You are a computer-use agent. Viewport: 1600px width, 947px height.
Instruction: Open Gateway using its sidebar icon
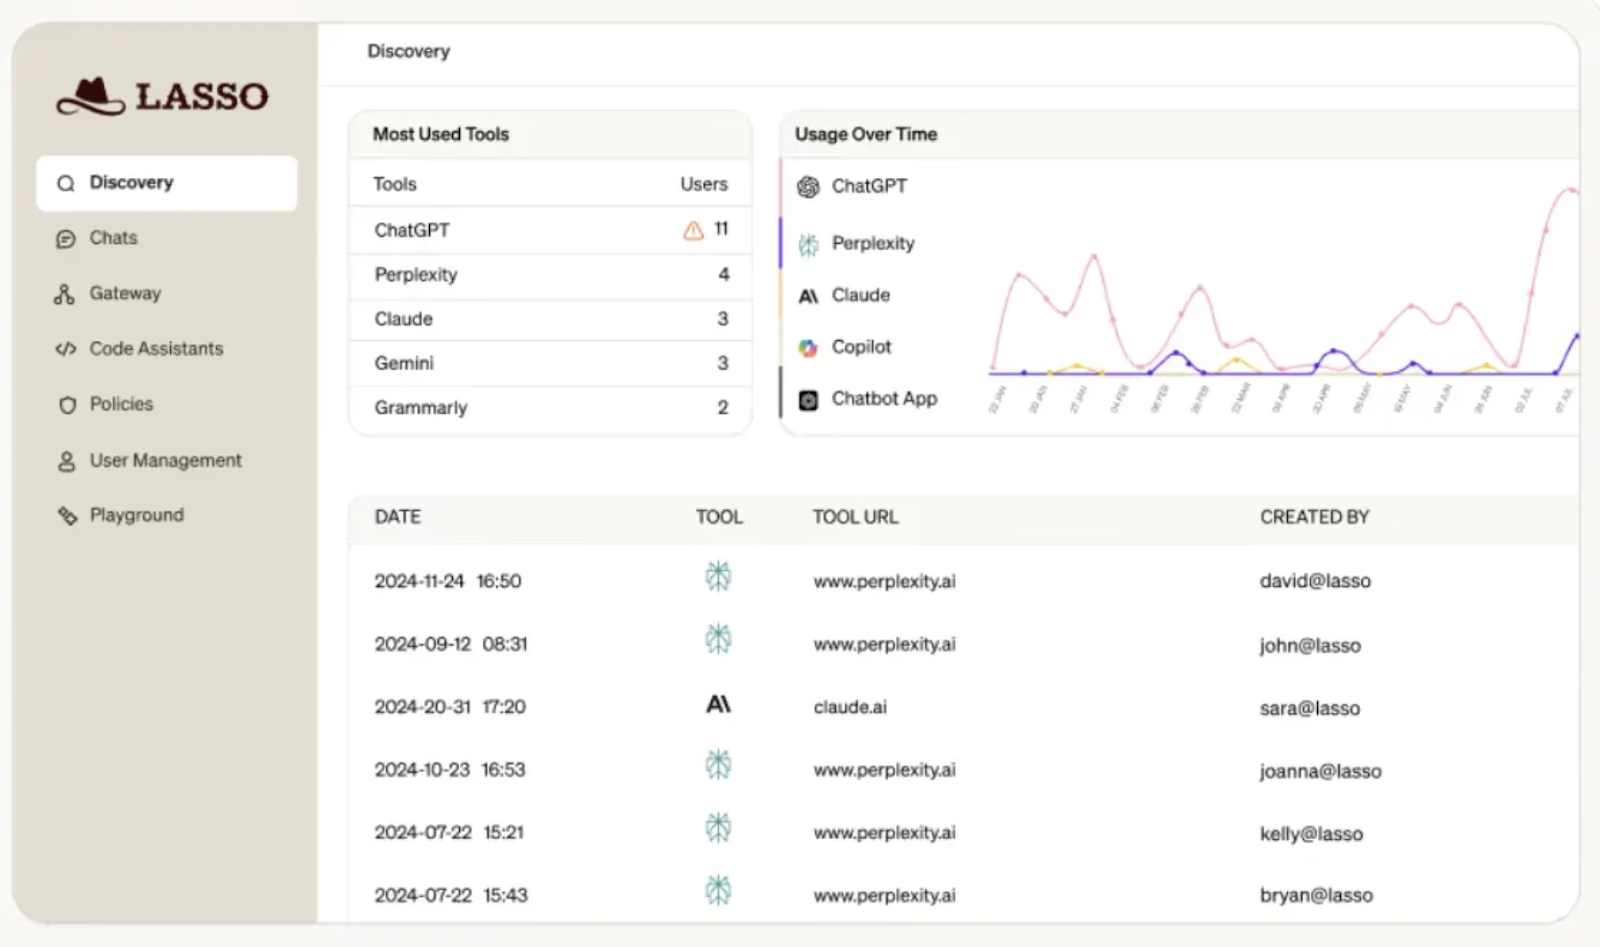[x=65, y=293]
